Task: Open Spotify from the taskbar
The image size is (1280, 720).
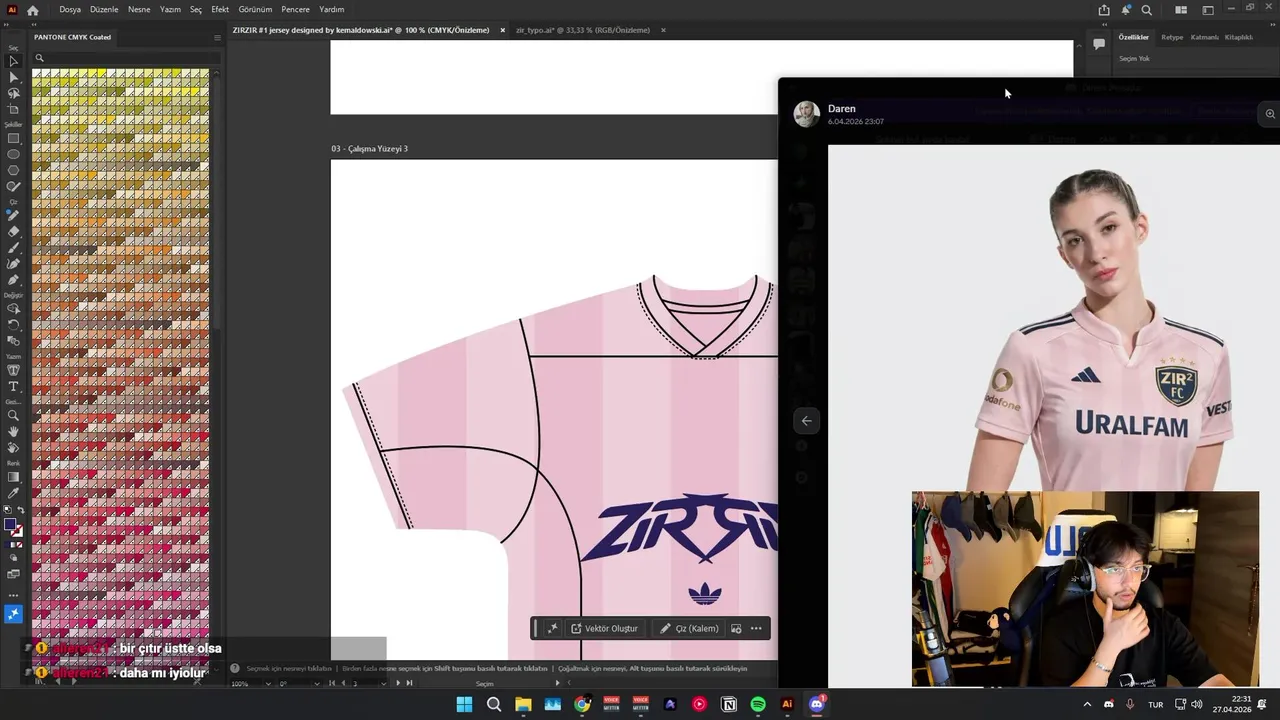Action: point(758,704)
